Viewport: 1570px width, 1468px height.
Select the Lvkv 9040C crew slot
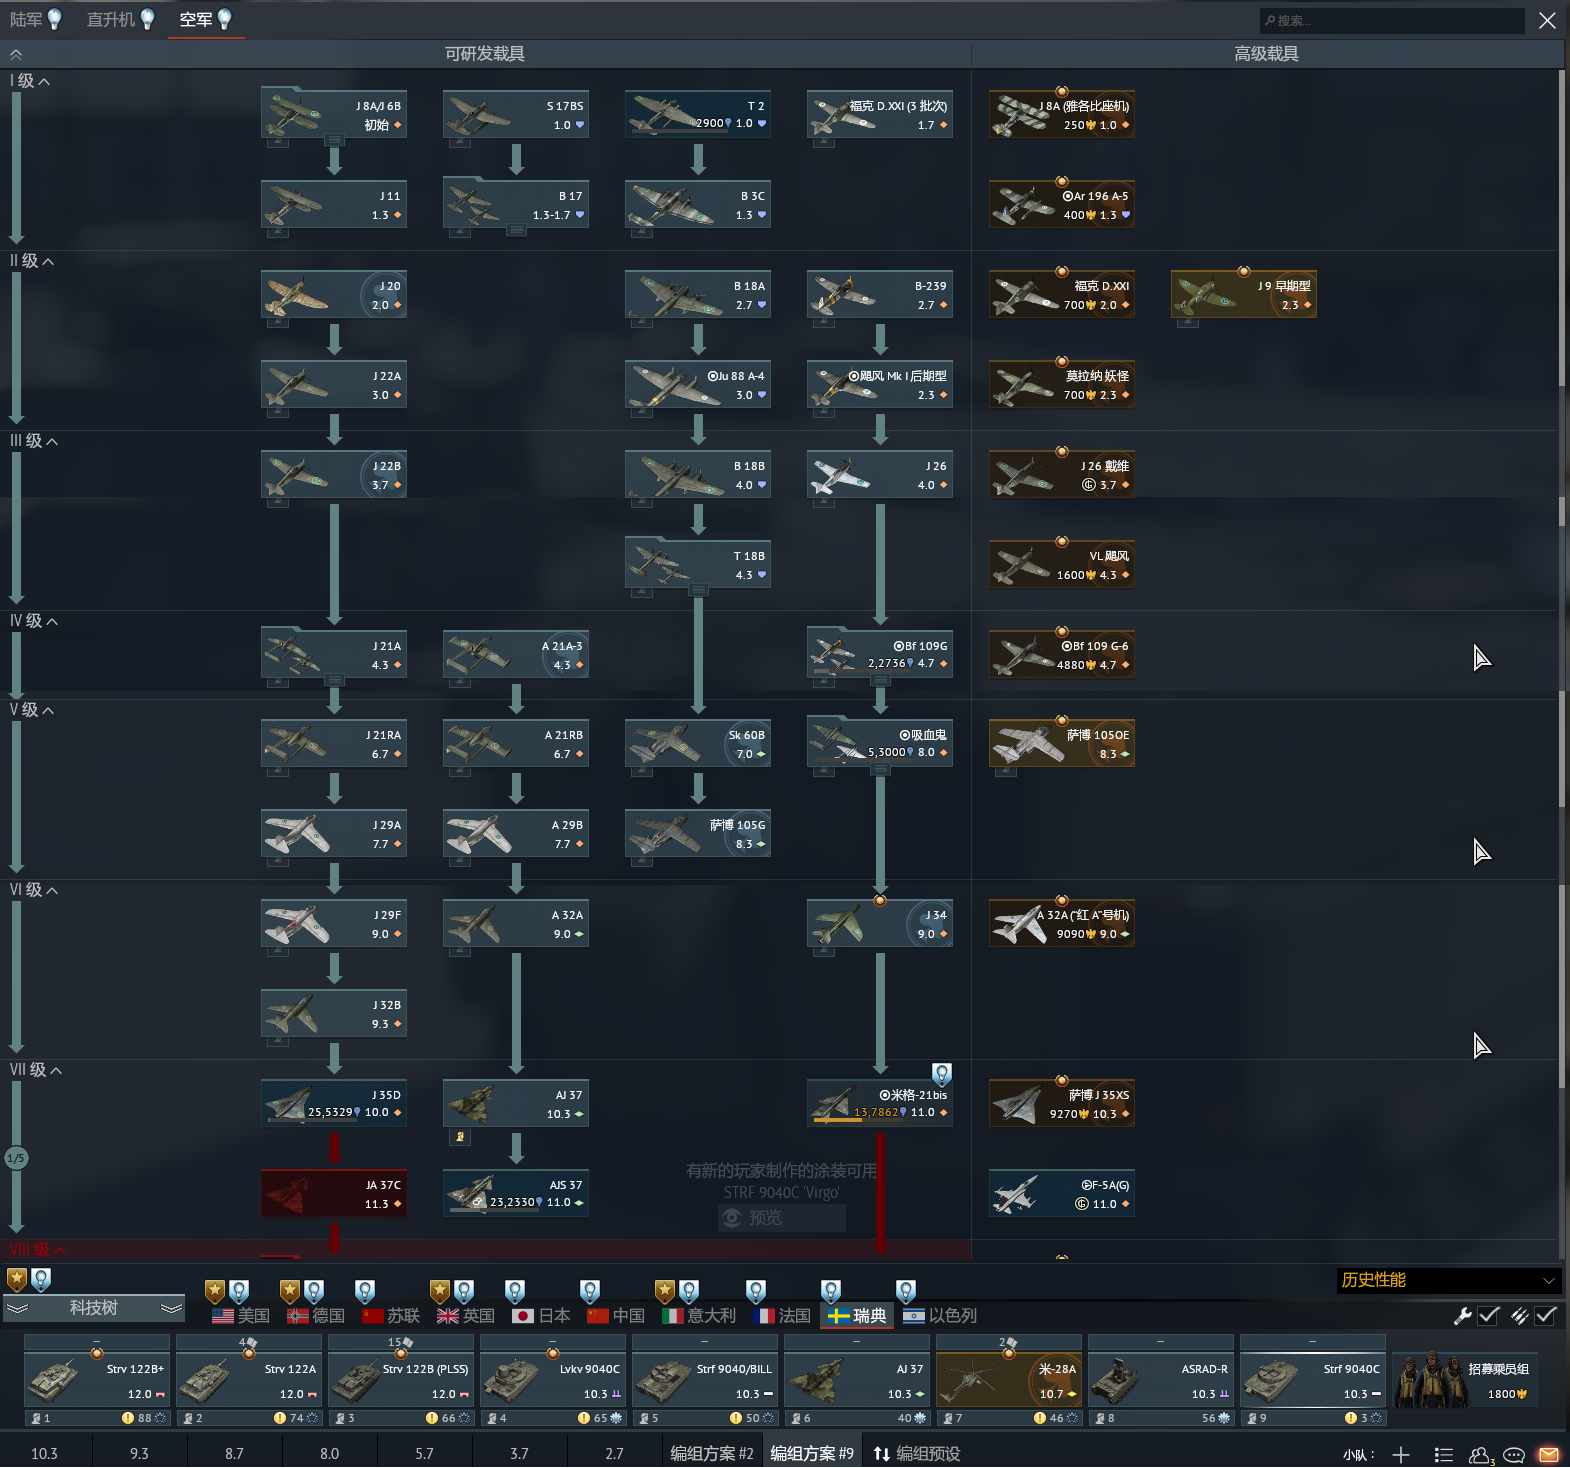[x=553, y=1380]
